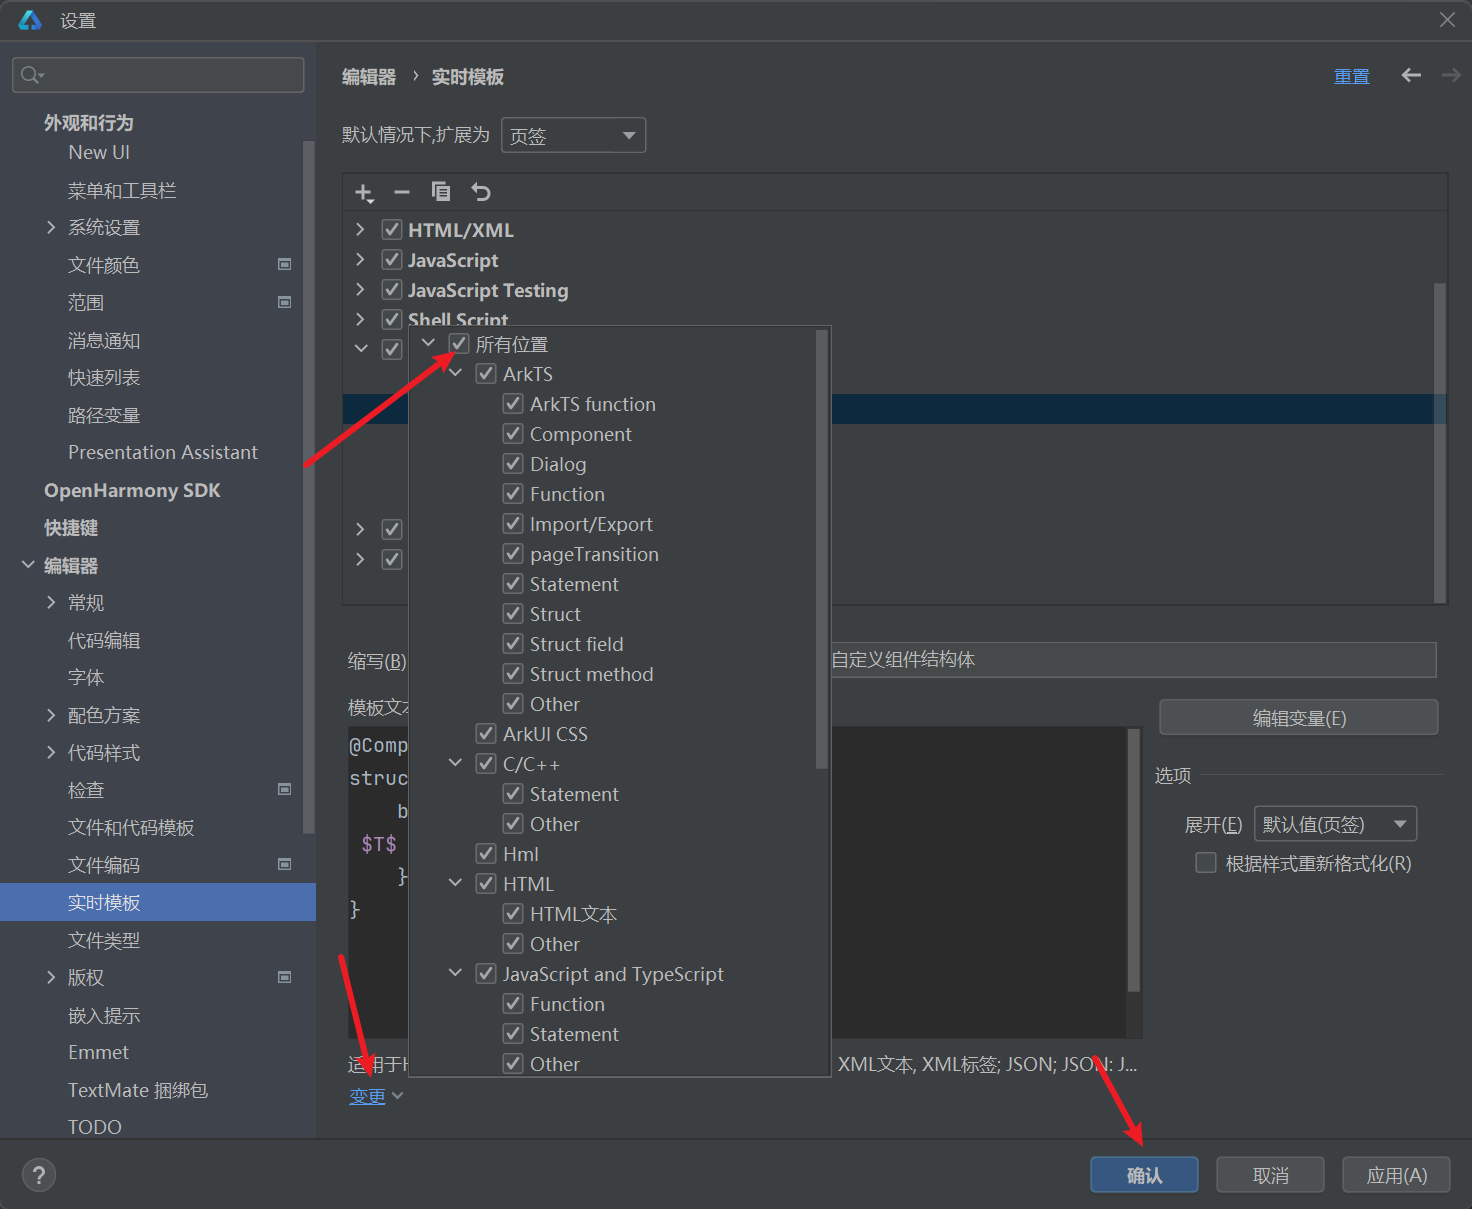This screenshot has height=1209, width=1472.
Task: Toggle the ArkUI CSS checkbox
Action: pyautogui.click(x=486, y=734)
